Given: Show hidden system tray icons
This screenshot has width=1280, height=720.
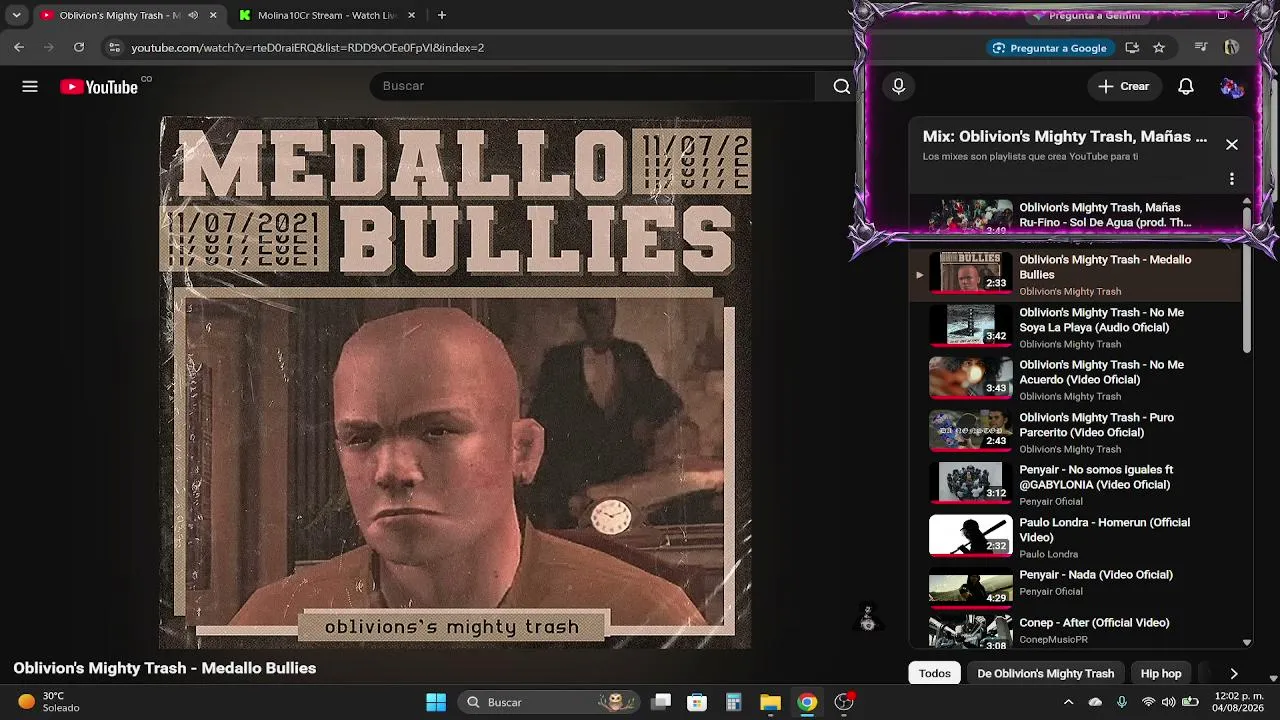Looking at the screenshot, I should pyautogui.click(x=1068, y=702).
